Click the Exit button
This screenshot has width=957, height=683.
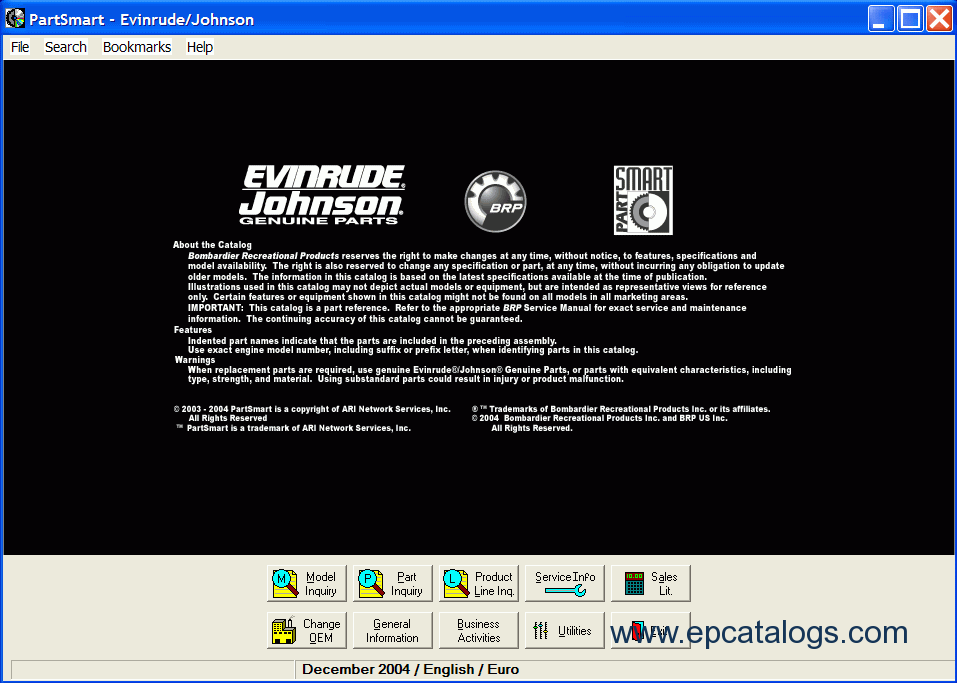tap(651, 631)
